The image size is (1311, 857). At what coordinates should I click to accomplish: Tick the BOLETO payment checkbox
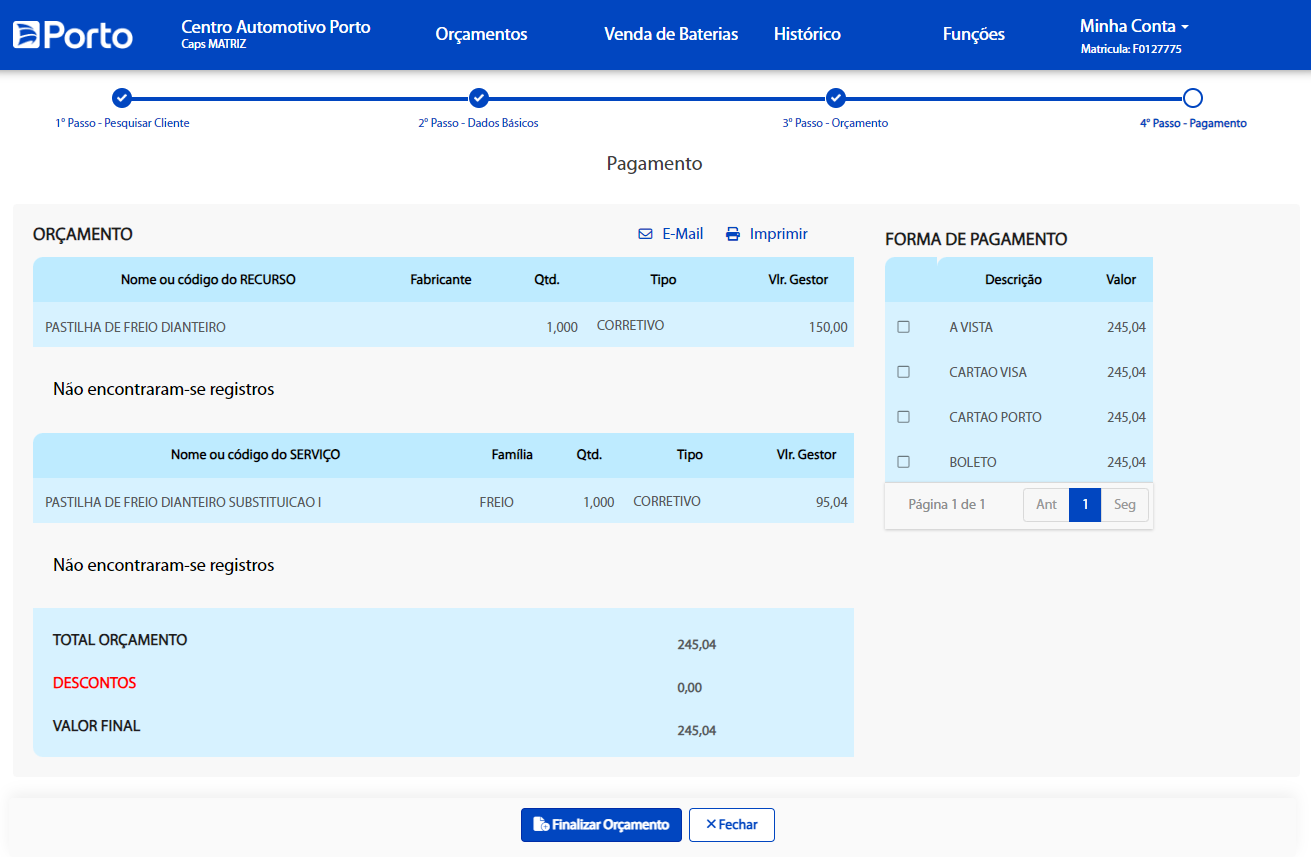(904, 462)
